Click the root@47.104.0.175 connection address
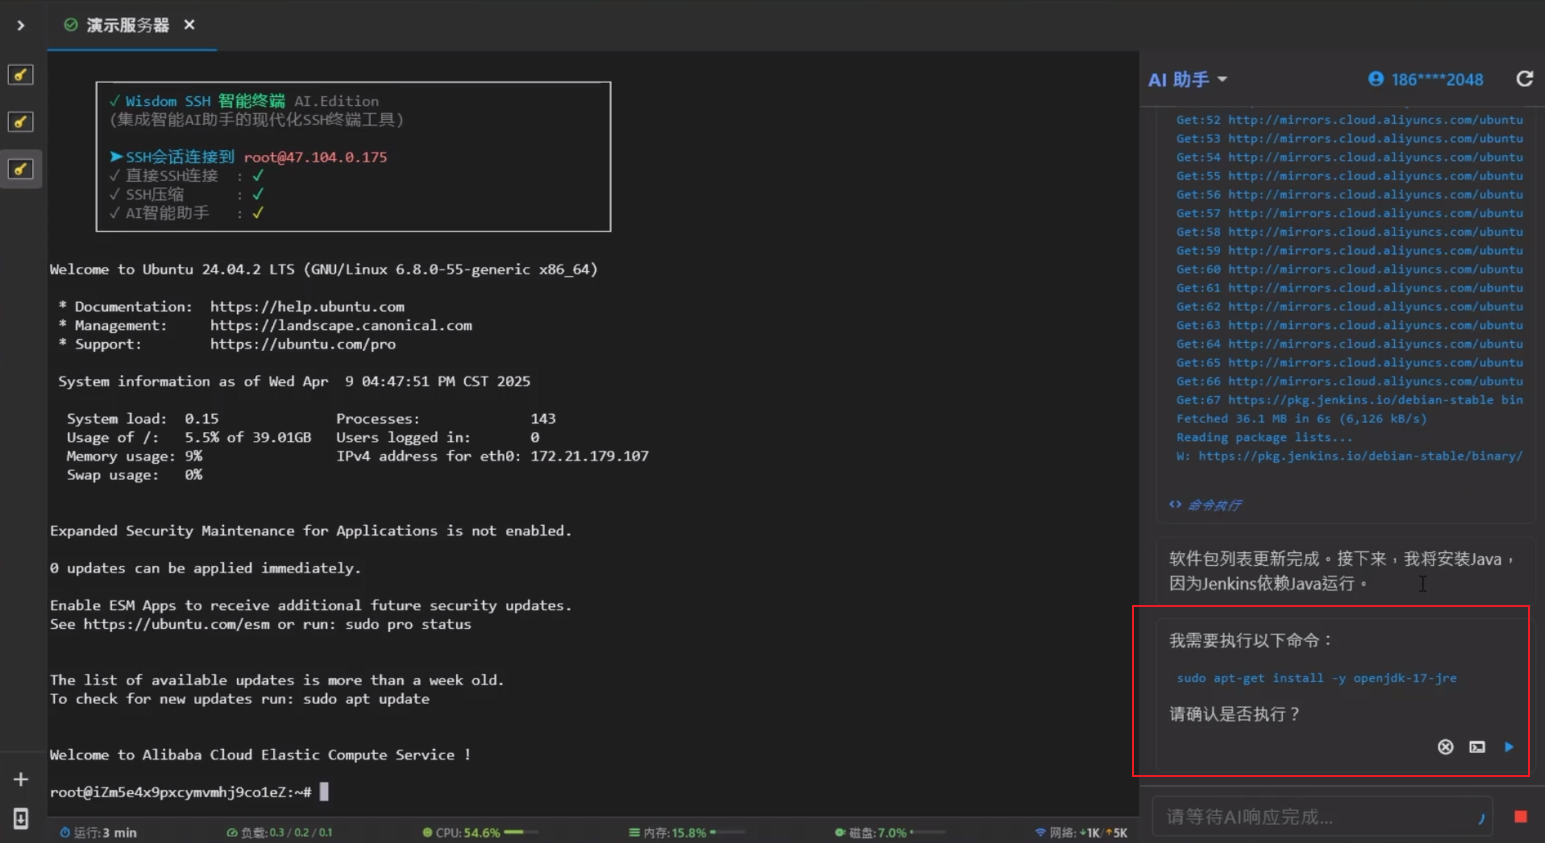 (x=315, y=157)
